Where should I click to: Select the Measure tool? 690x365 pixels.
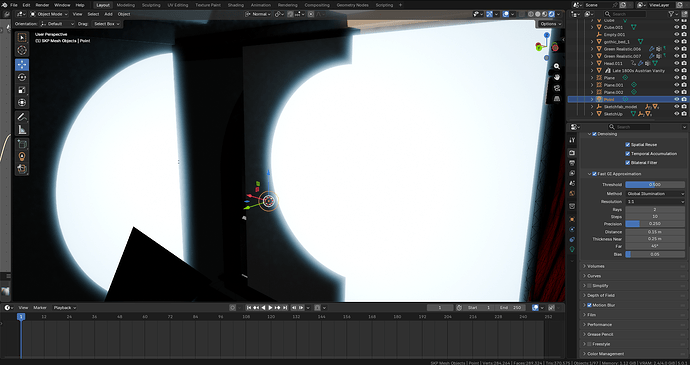click(x=22, y=129)
